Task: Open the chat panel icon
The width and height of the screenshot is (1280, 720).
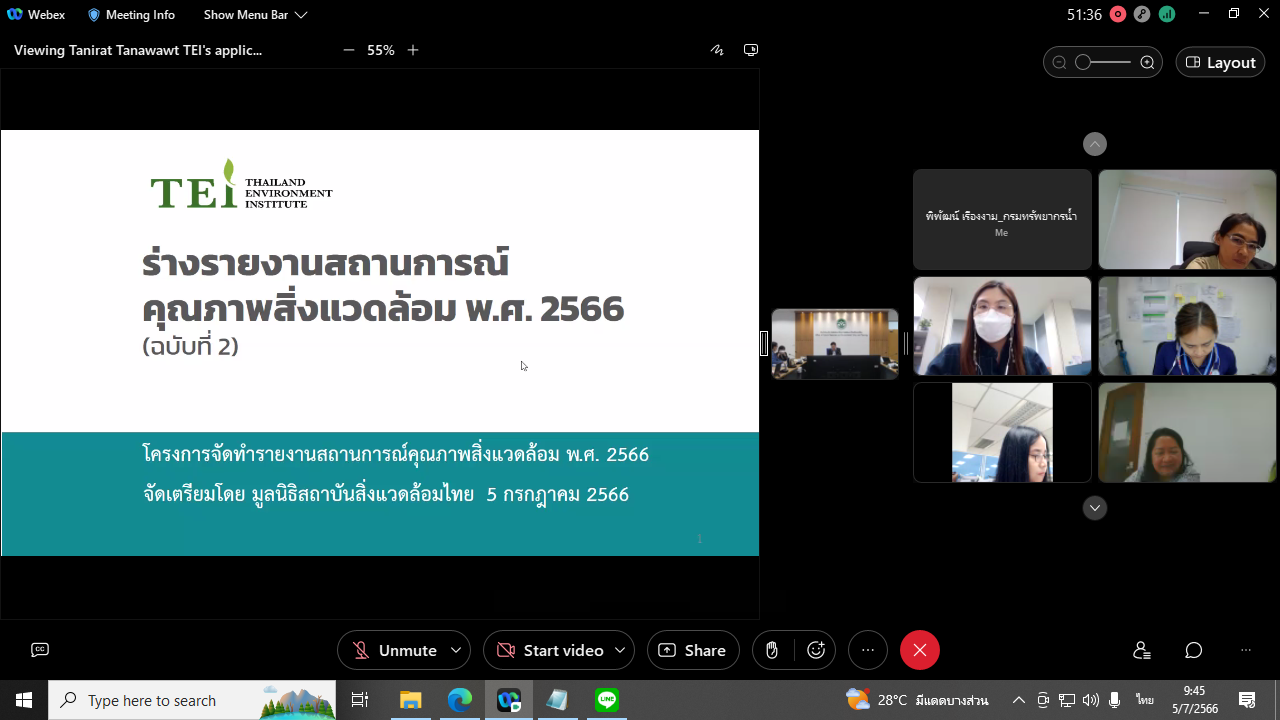Action: click(x=1193, y=650)
